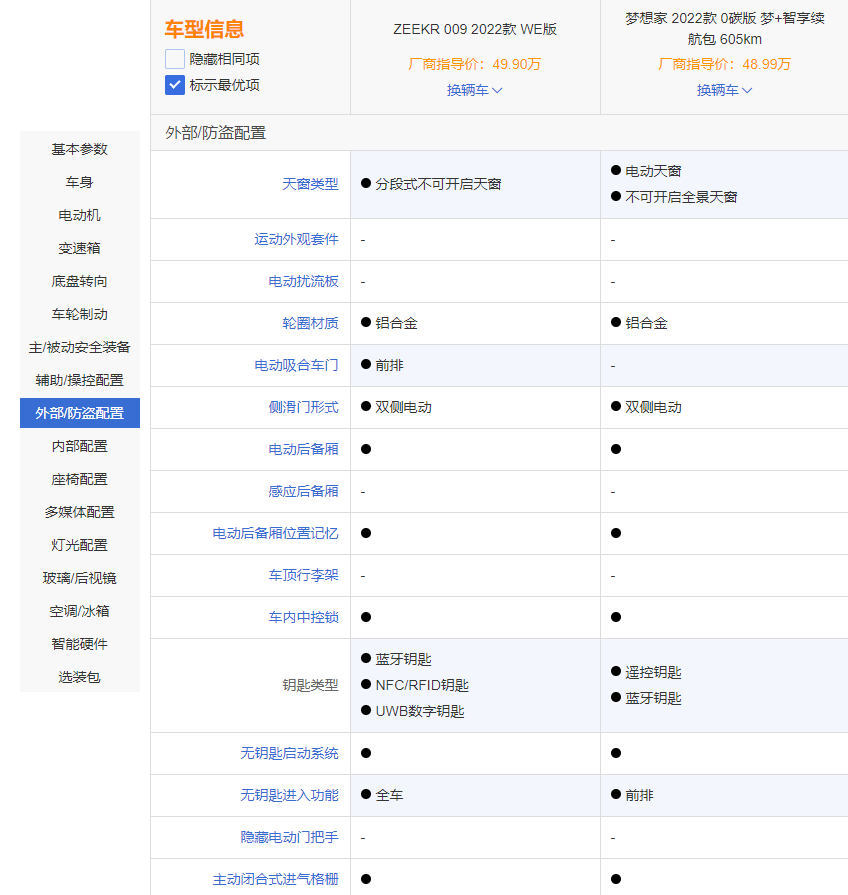Click the 隐藏电动门把手 parameter link

[x=289, y=837]
